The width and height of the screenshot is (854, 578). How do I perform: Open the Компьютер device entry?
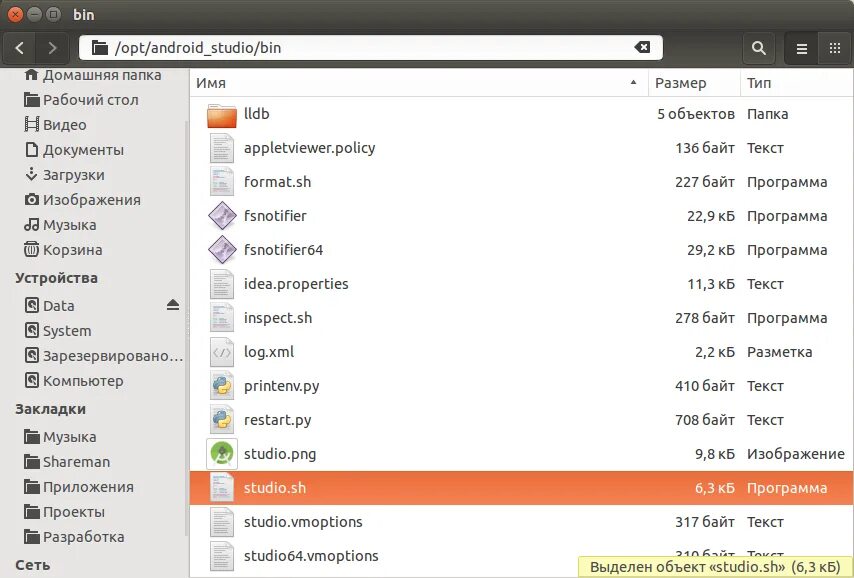83,381
